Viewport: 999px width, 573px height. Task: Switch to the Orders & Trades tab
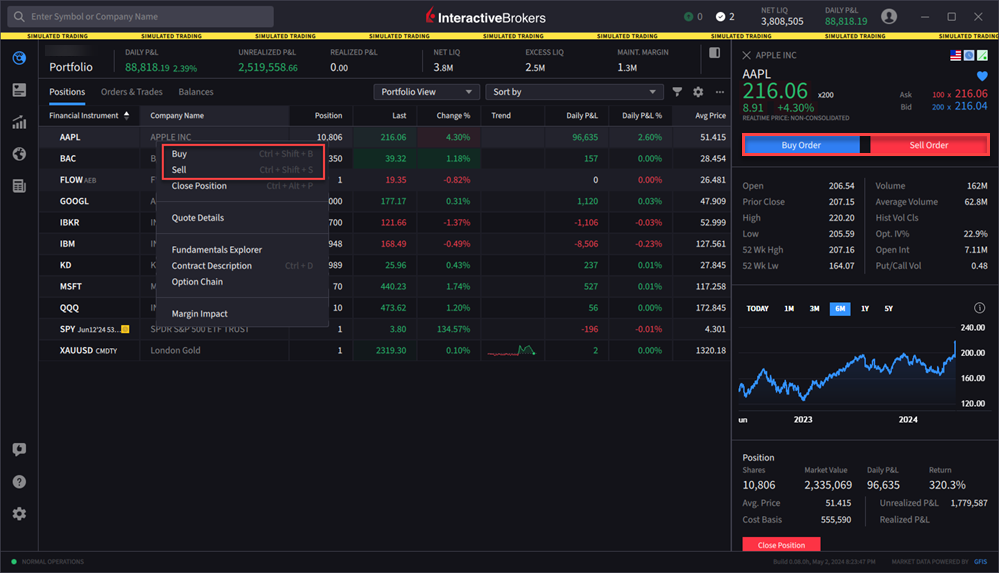[131, 92]
